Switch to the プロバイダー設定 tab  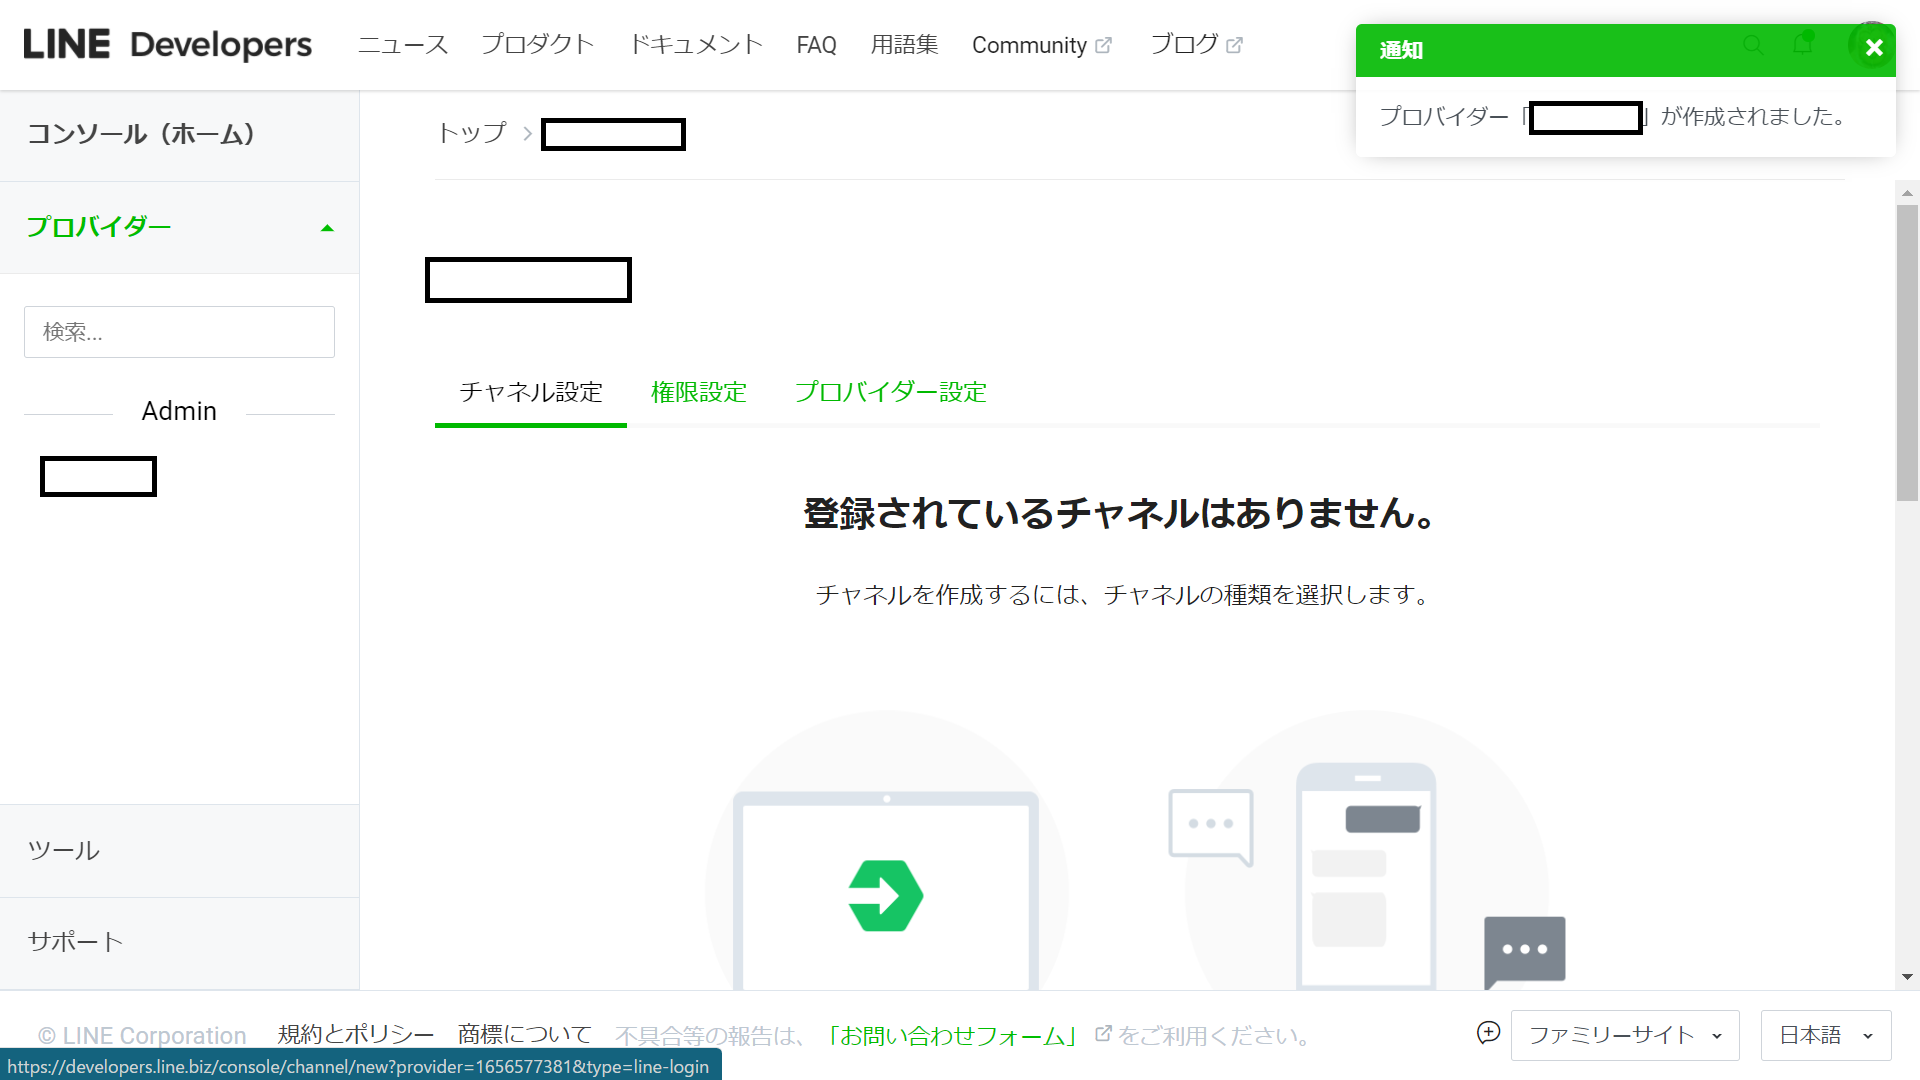point(890,392)
